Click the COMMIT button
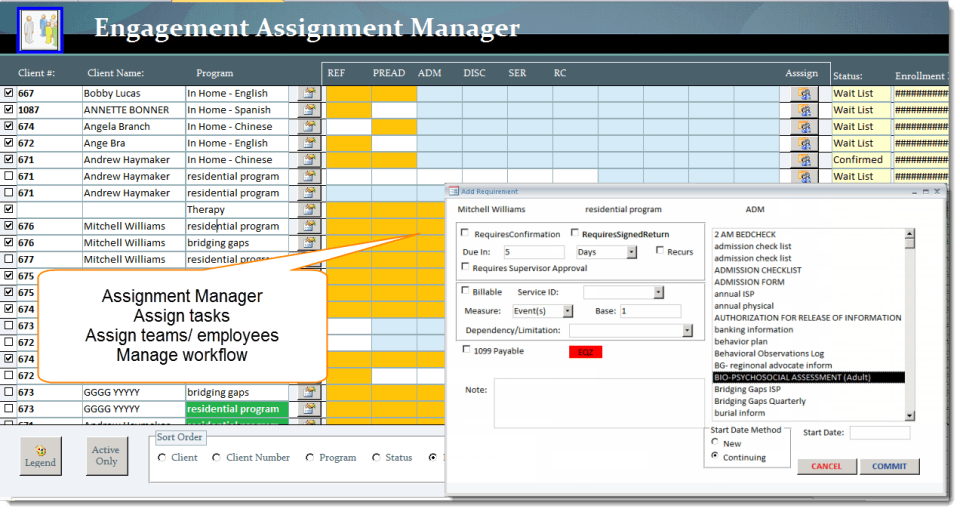The image size is (960, 512). tap(889, 467)
